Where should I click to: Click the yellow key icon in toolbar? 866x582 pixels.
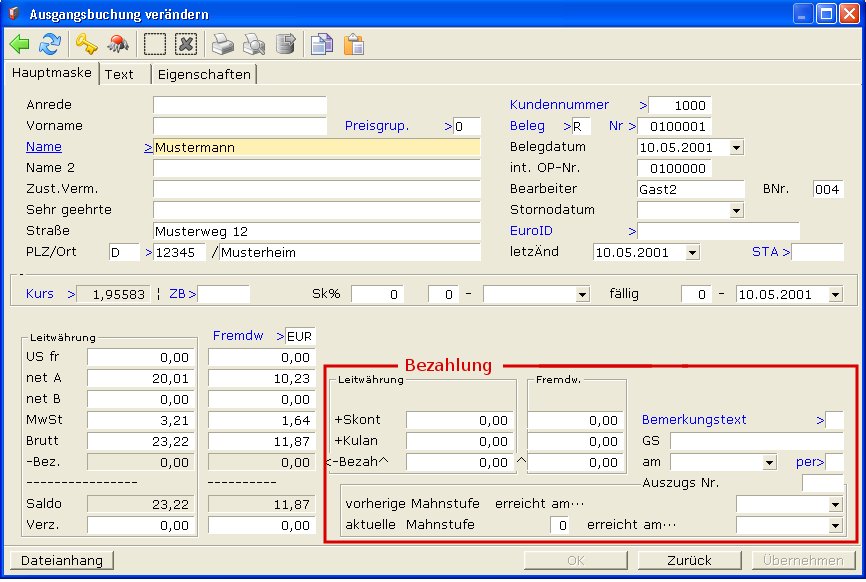coord(87,44)
